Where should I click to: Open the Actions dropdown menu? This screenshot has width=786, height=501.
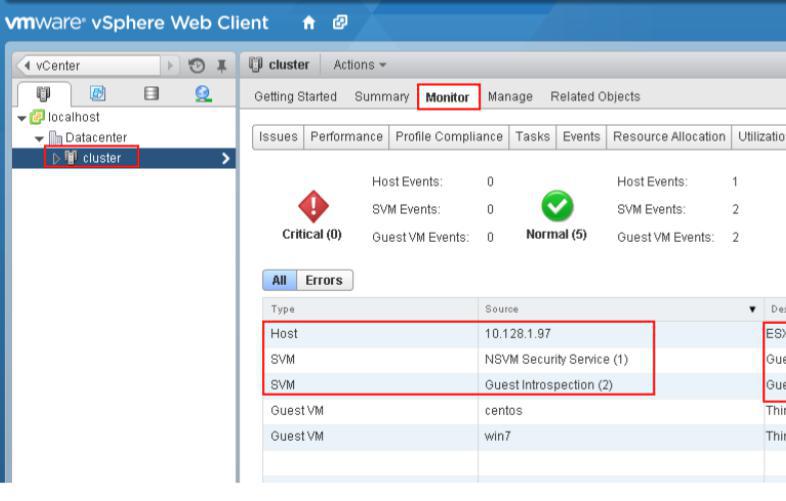pyautogui.click(x=359, y=65)
